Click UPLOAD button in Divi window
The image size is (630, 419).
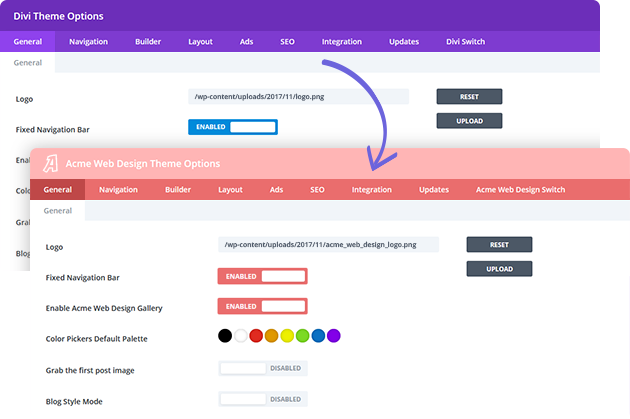(469, 121)
